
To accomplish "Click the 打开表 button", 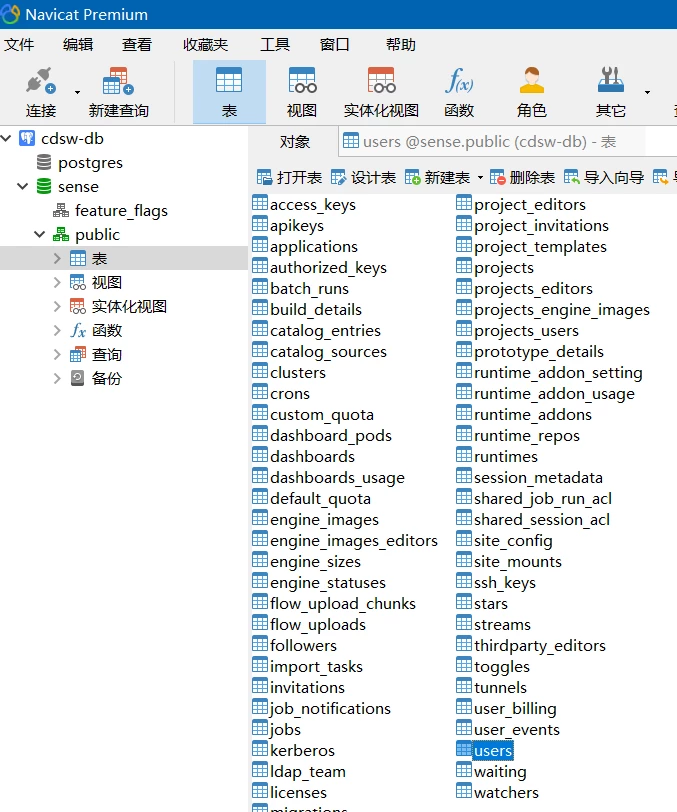I will pos(289,178).
